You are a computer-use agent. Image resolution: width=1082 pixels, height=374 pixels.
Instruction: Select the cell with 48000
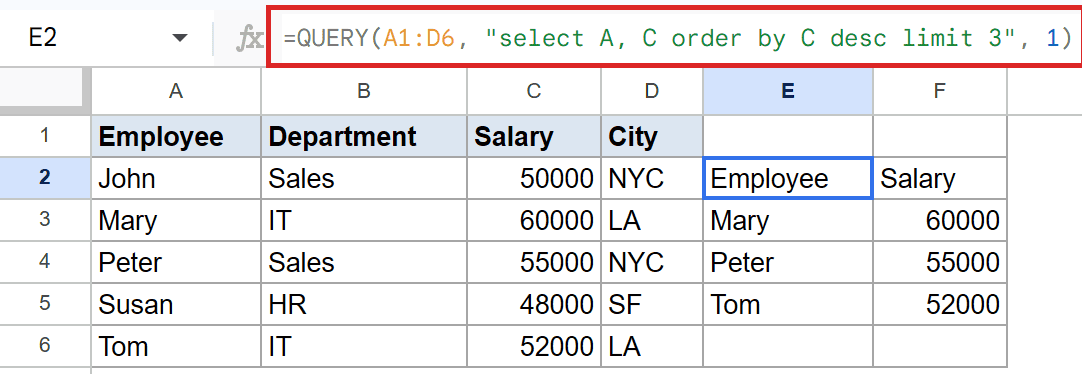point(533,304)
